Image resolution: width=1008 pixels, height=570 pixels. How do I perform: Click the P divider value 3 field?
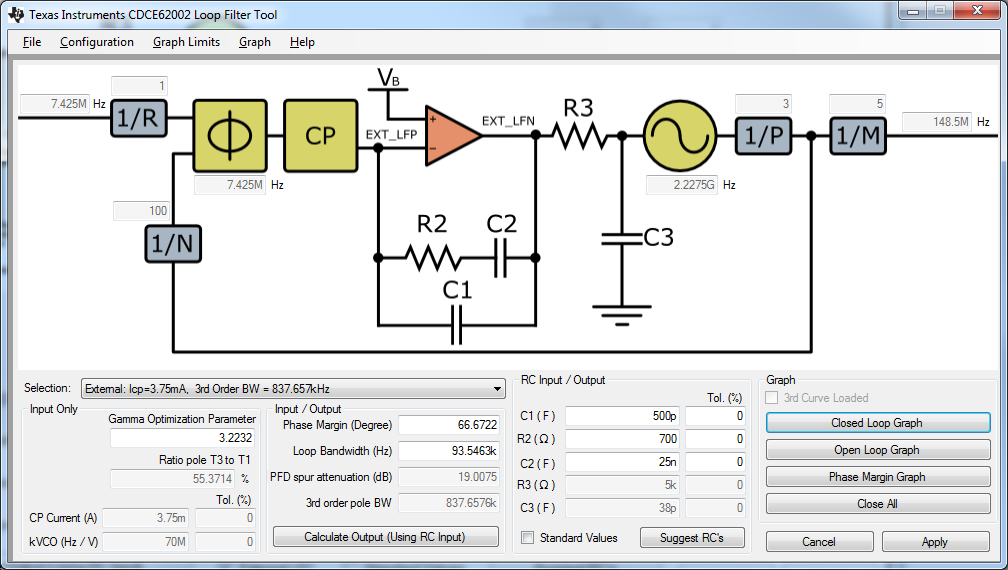763,103
